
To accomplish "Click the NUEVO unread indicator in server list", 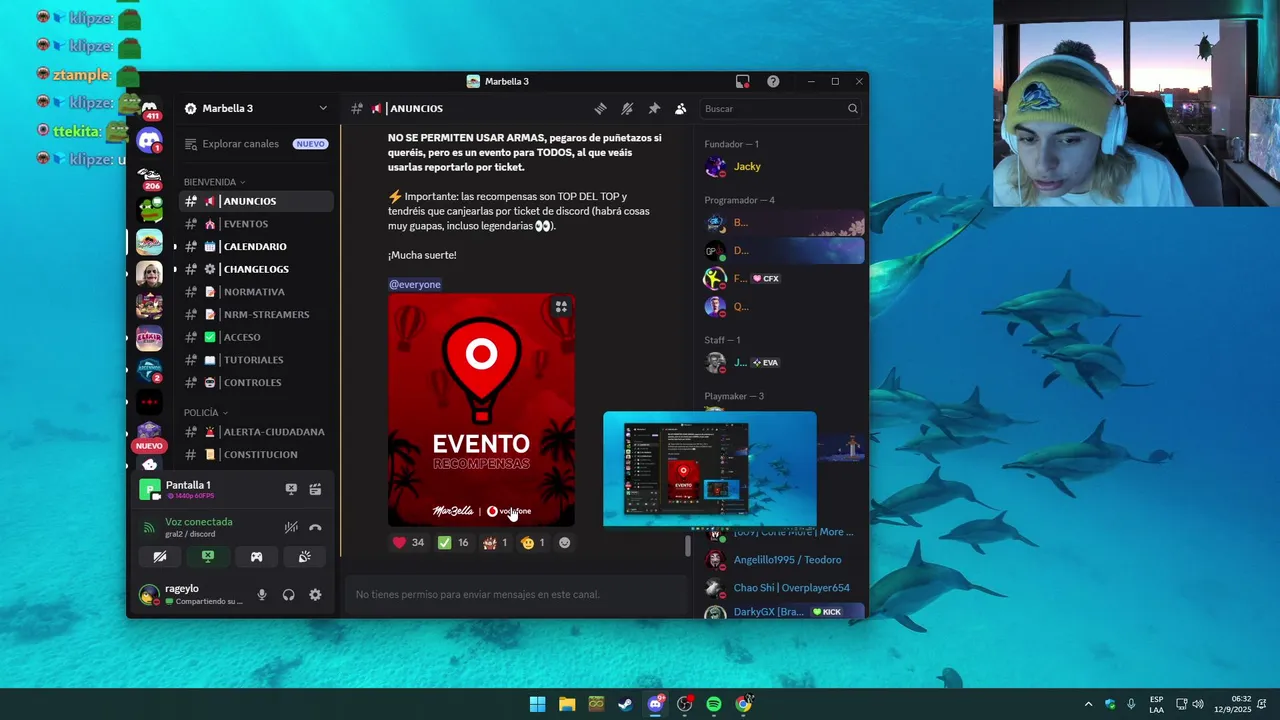I will 149,446.
